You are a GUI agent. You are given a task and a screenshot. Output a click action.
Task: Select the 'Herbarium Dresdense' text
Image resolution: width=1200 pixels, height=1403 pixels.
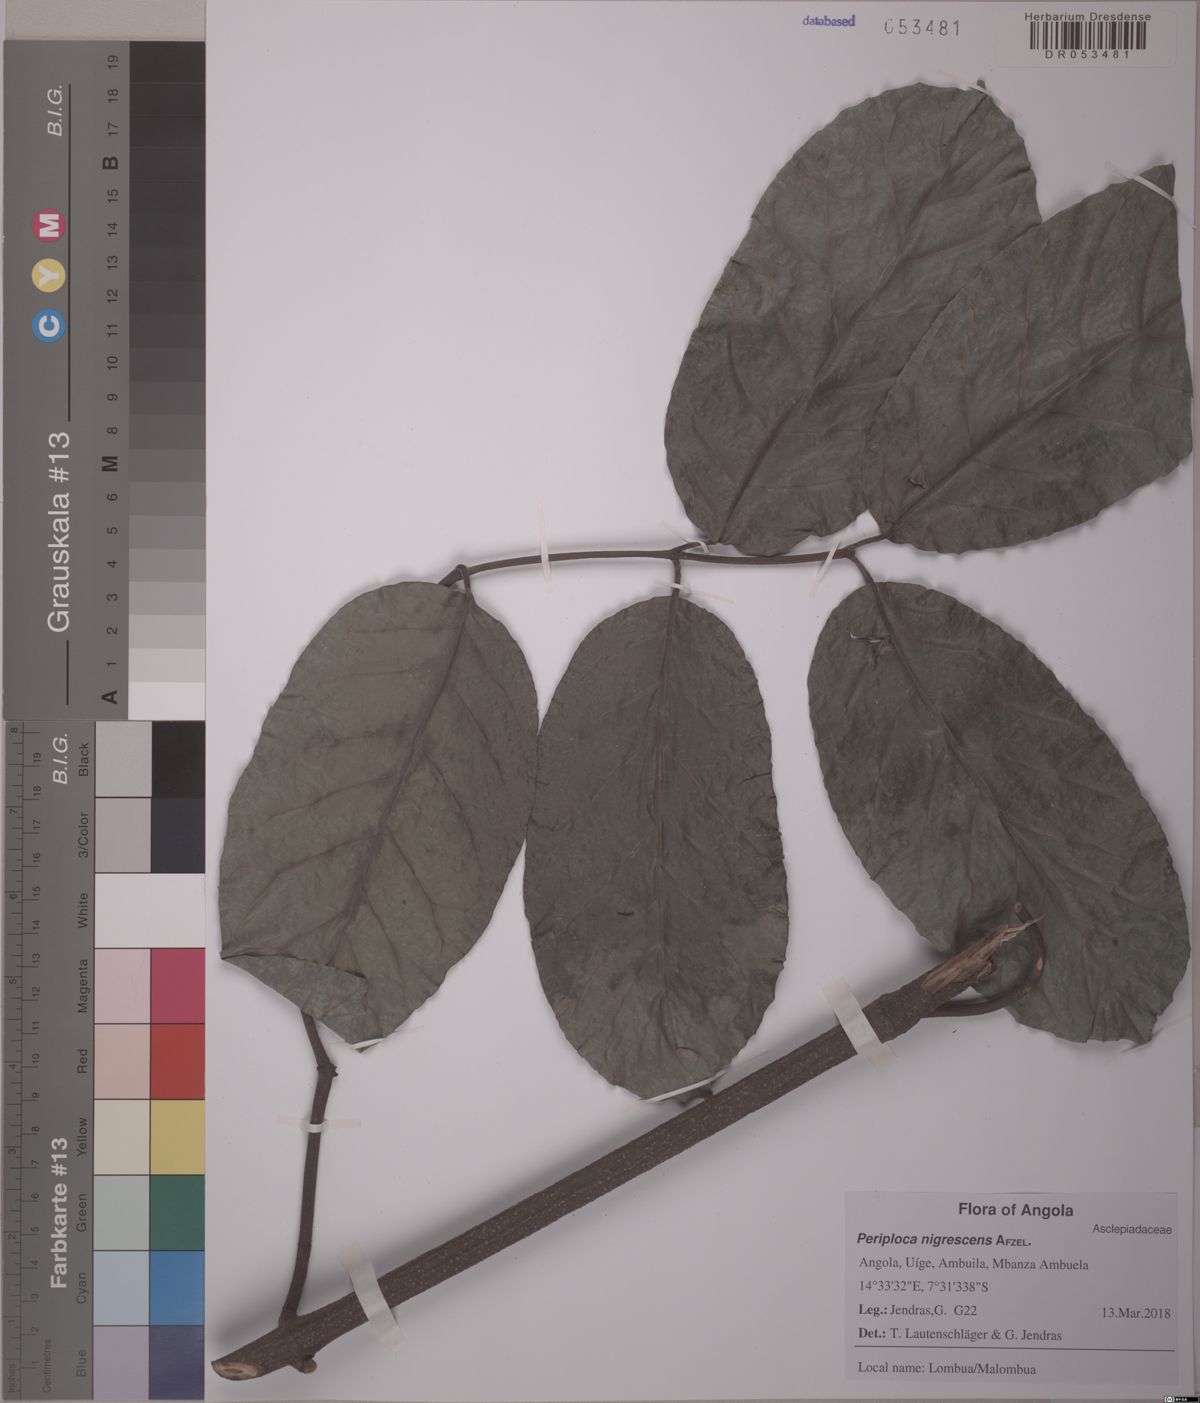tap(1087, 16)
